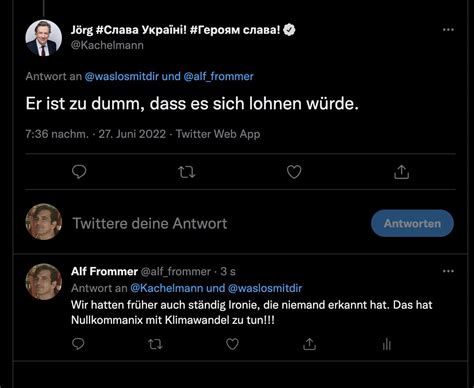This screenshot has height=388, width=474.
Task: Open tweet timestamp 7:36 nachm. 27. Juni 2022
Action: click(95, 134)
